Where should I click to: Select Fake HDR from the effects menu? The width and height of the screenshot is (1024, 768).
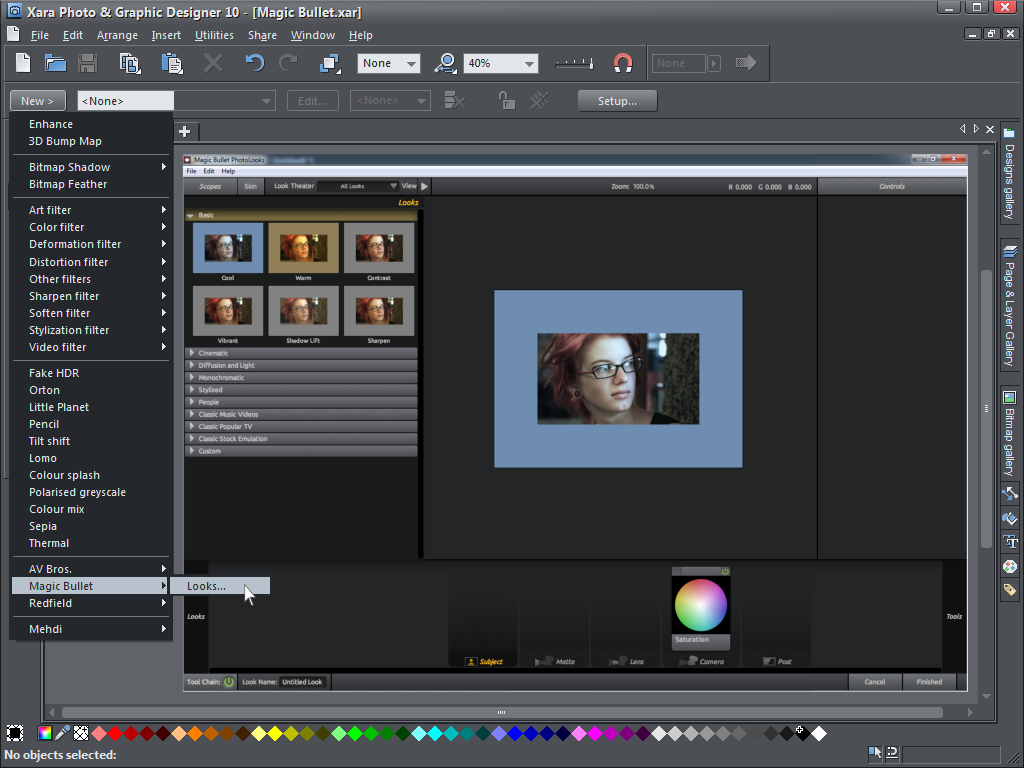tap(91, 373)
